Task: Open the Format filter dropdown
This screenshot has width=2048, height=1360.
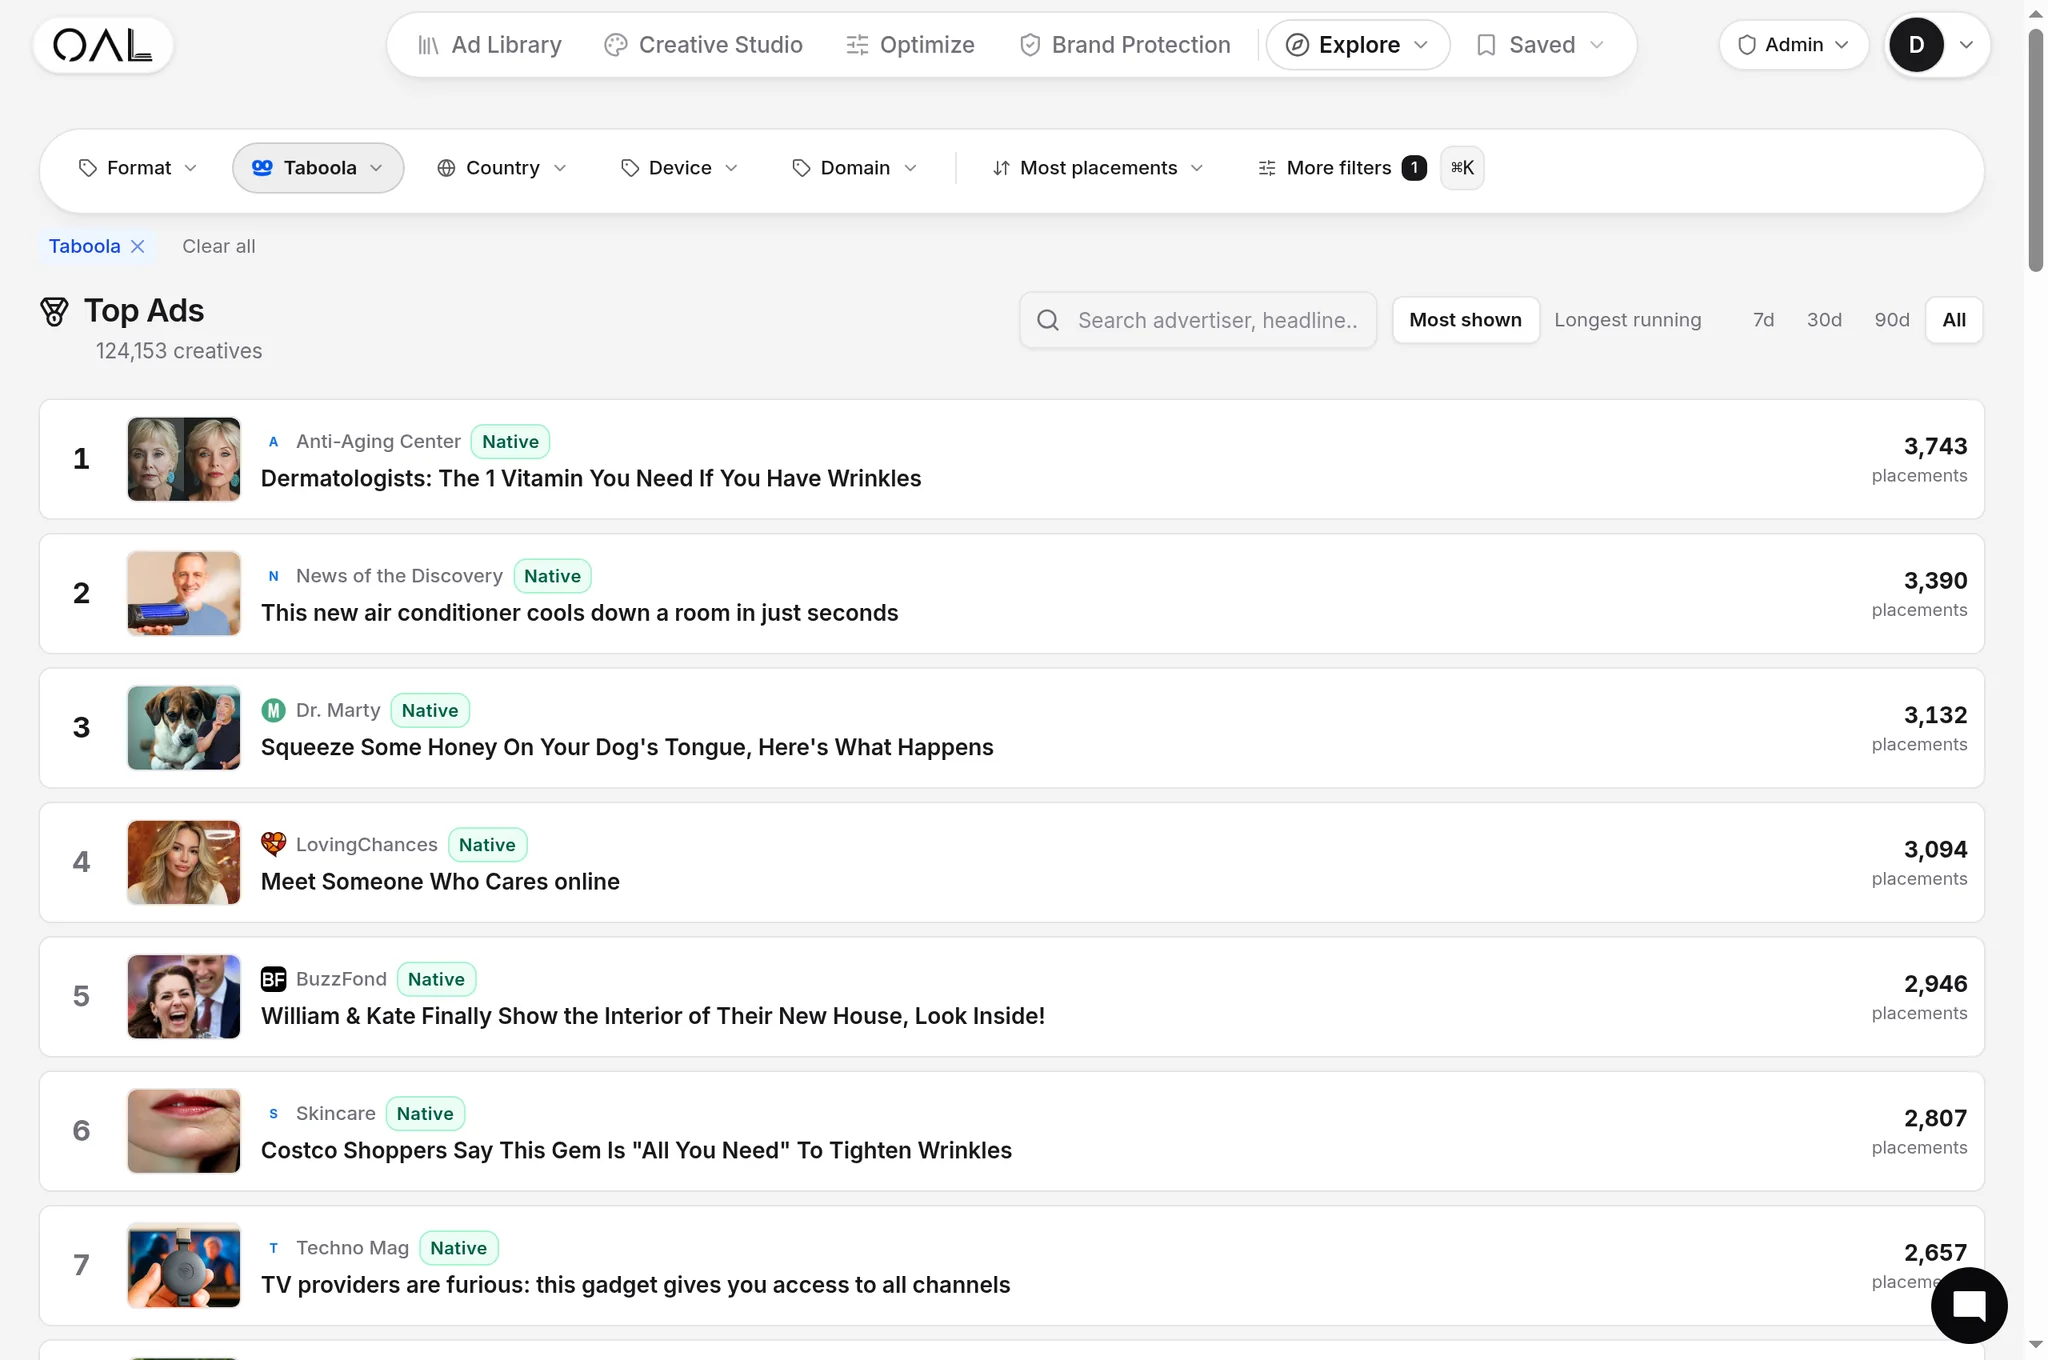Action: tap(138, 168)
